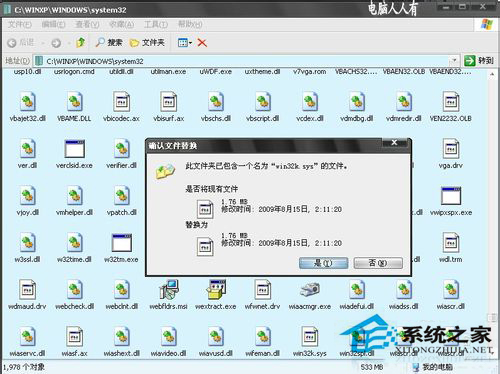Select the vmhelper.dll file icon

pos(74,195)
